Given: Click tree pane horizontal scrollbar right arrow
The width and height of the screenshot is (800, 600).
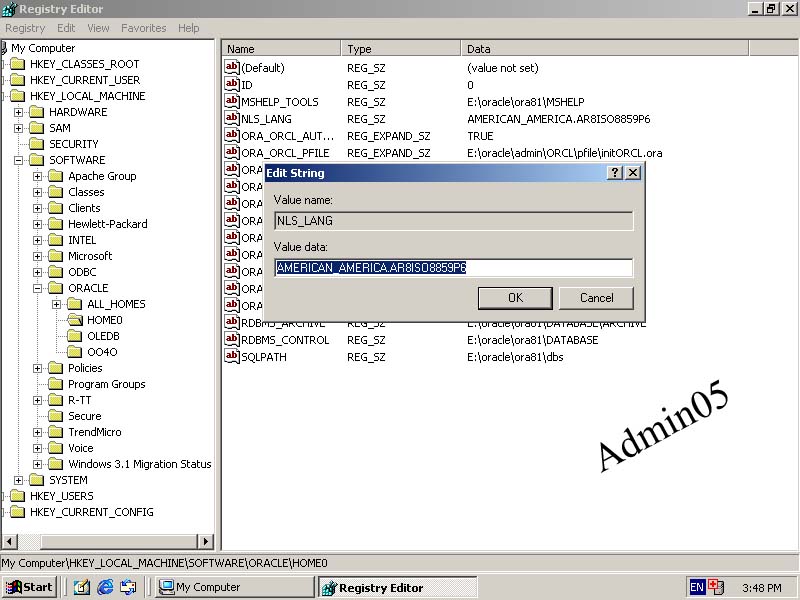Looking at the screenshot, I should click(x=206, y=542).
